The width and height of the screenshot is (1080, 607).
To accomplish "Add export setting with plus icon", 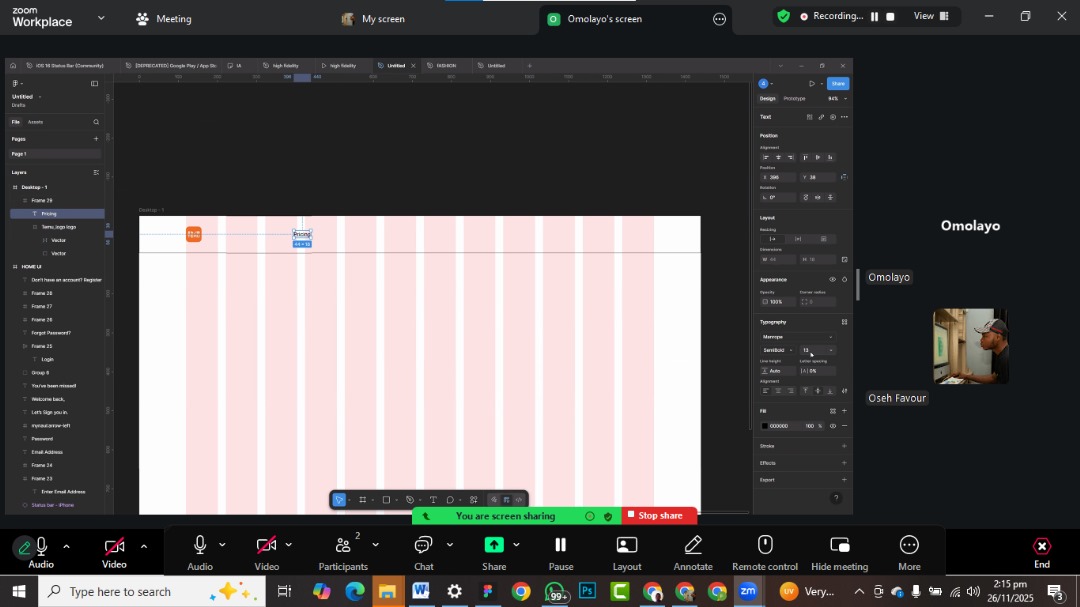I will tap(844, 480).
